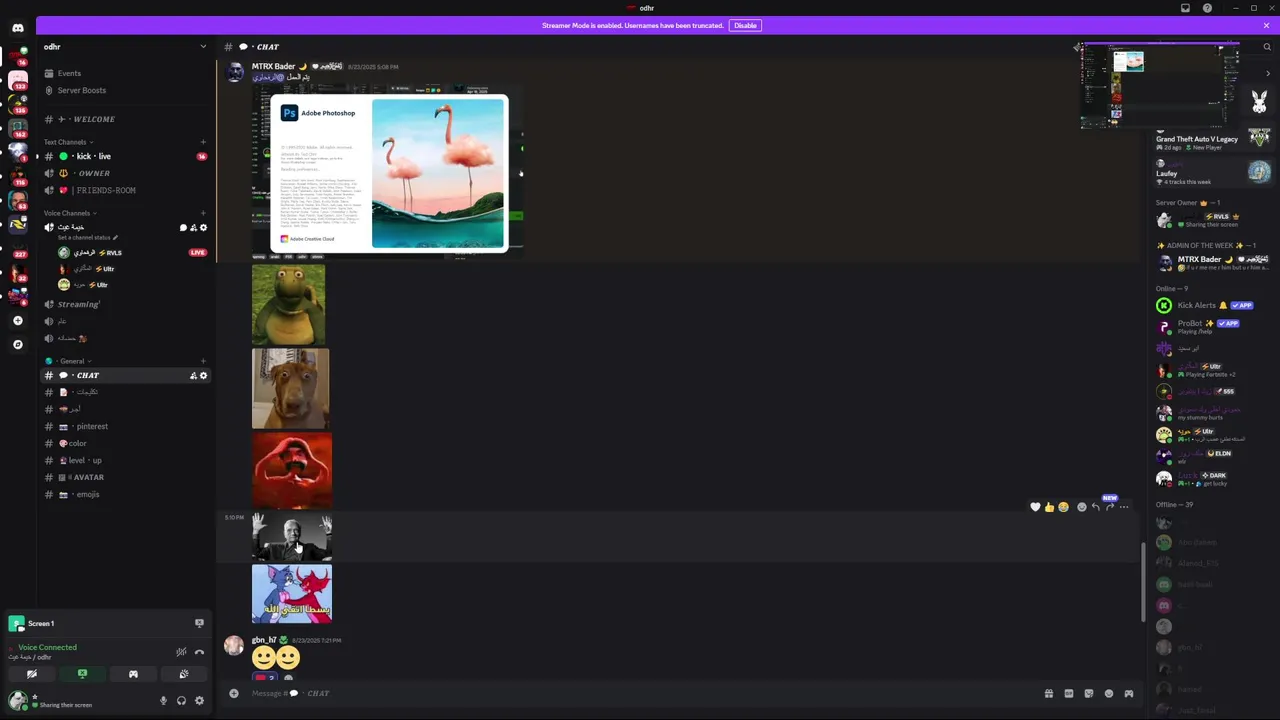Open Discord direct messages home icon
Image resolution: width=1280 pixels, height=720 pixels.
pyautogui.click(x=18, y=28)
